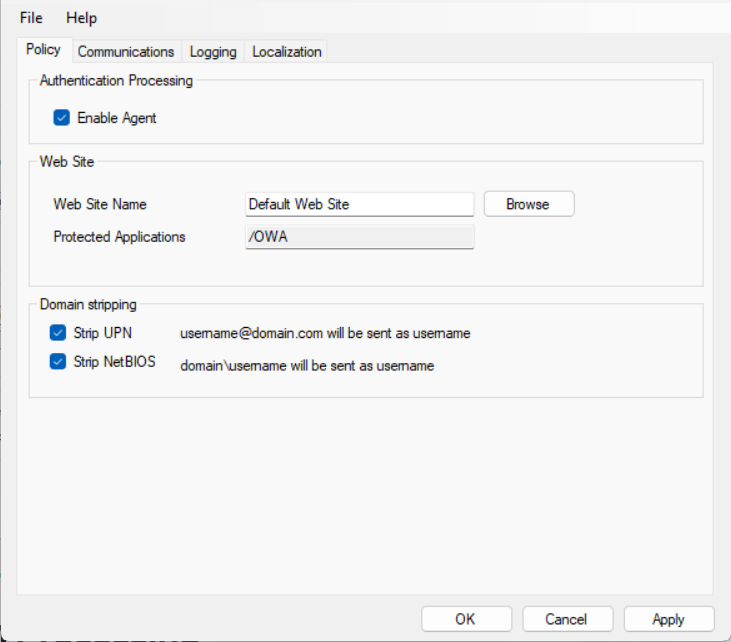Click the 'Protected Applications' label

pos(119,237)
